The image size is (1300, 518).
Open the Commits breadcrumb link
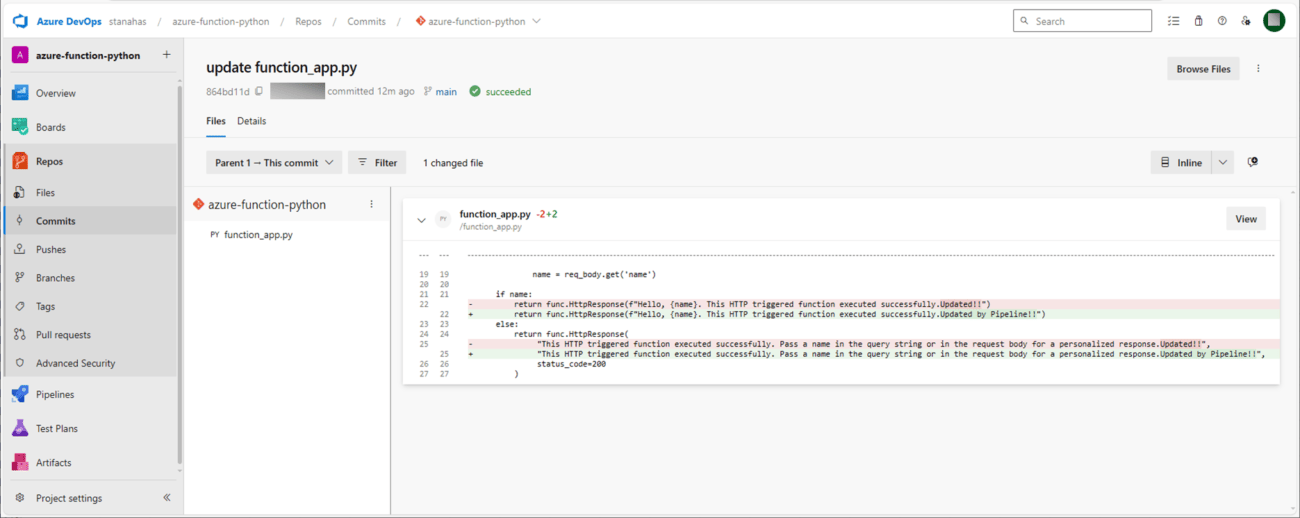(x=366, y=21)
